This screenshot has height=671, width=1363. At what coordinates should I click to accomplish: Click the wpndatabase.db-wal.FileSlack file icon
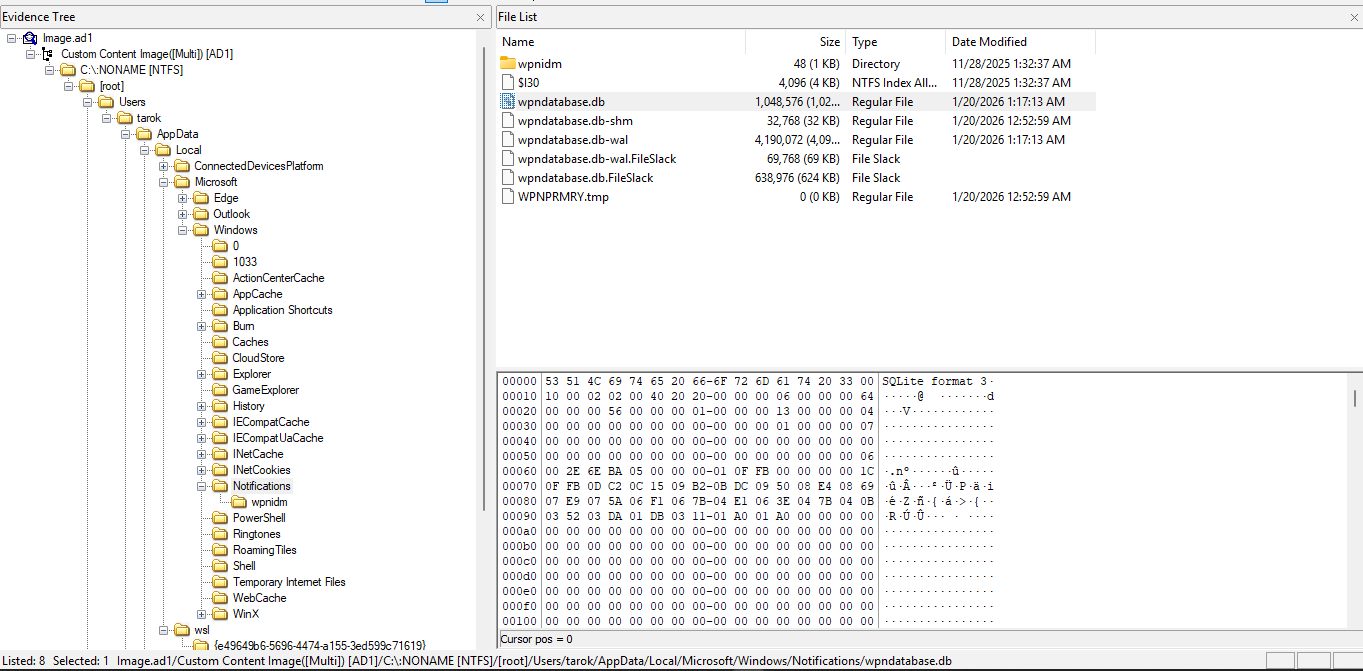[x=507, y=159]
